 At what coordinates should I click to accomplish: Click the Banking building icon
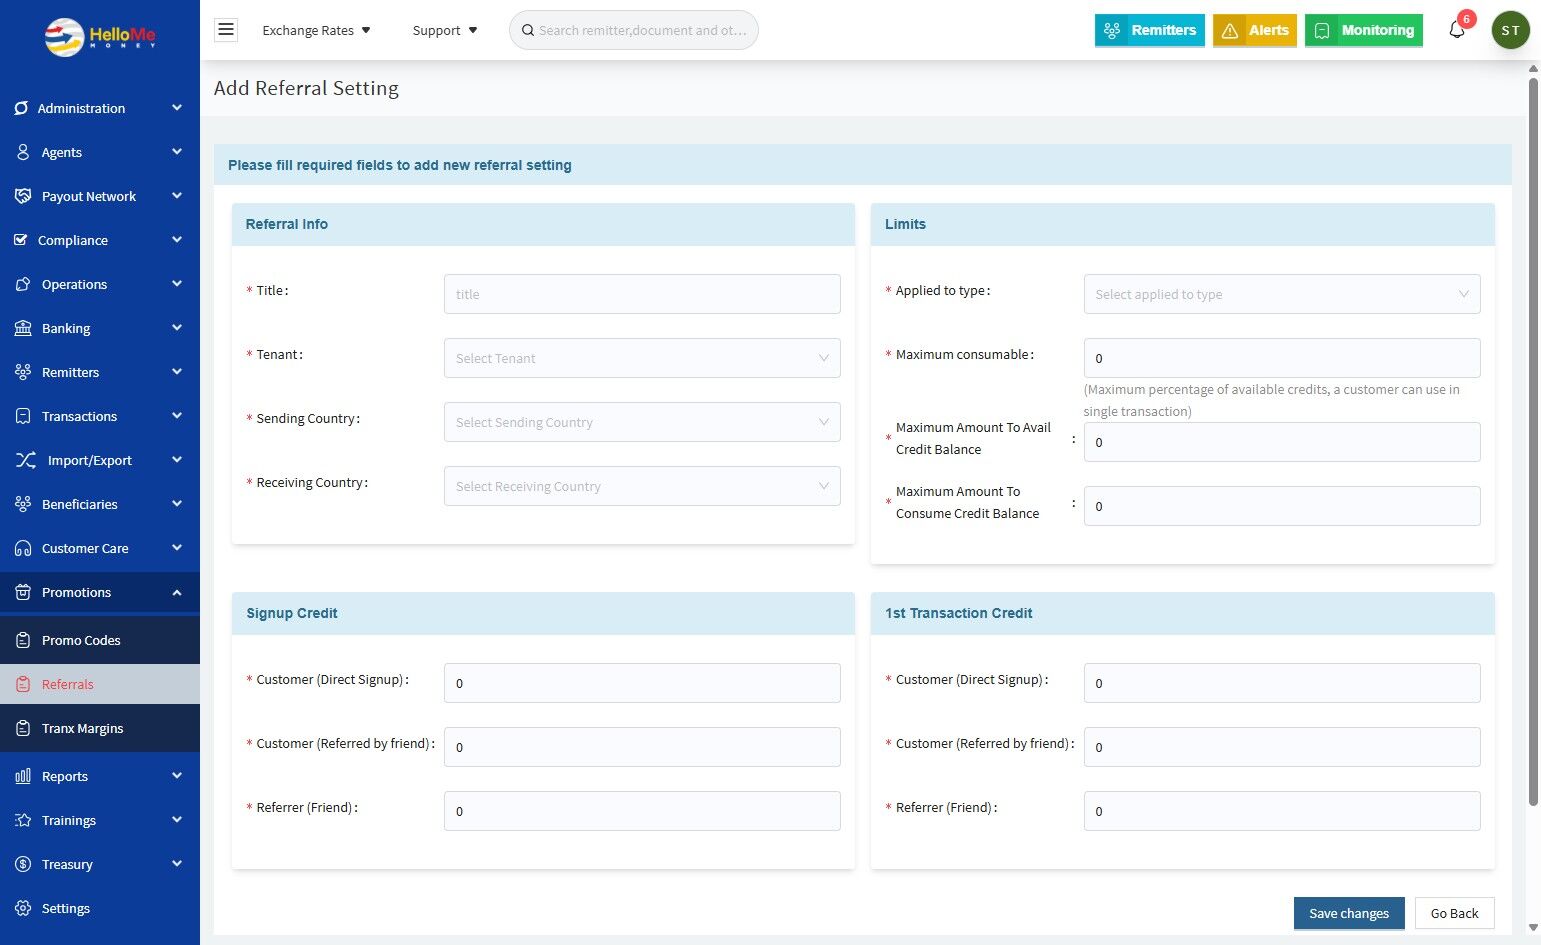pyautogui.click(x=23, y=328)
